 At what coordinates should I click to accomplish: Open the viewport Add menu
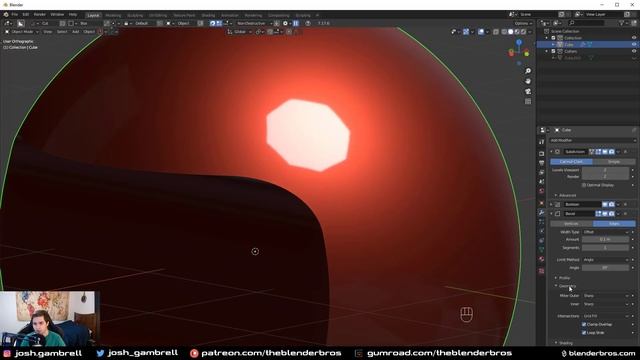[x=76, y=32]
